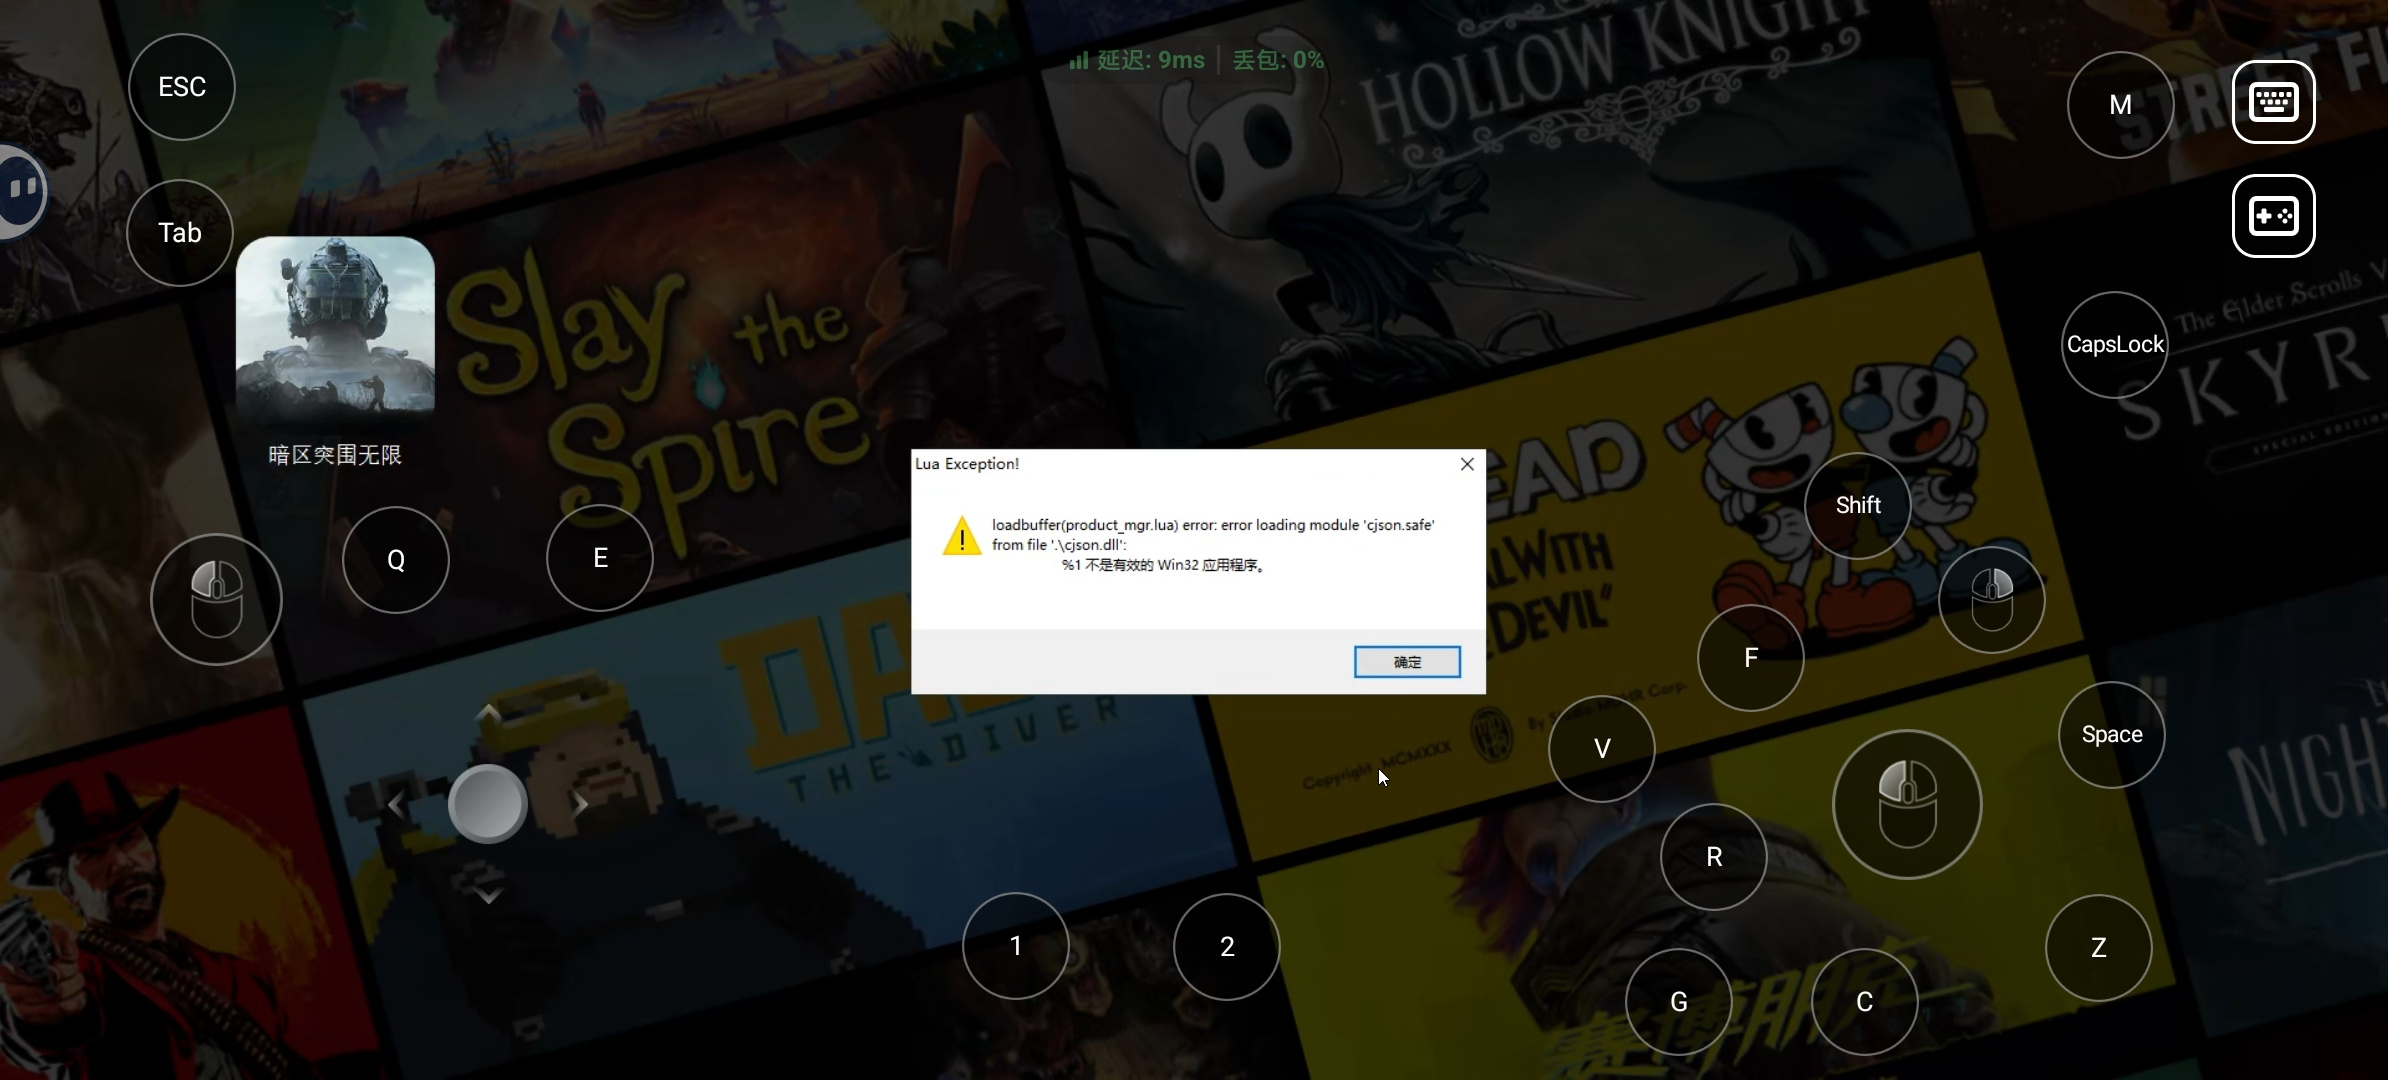Tap the C virtual key
2388x1080 pixels.
tap(1865, 1002)
